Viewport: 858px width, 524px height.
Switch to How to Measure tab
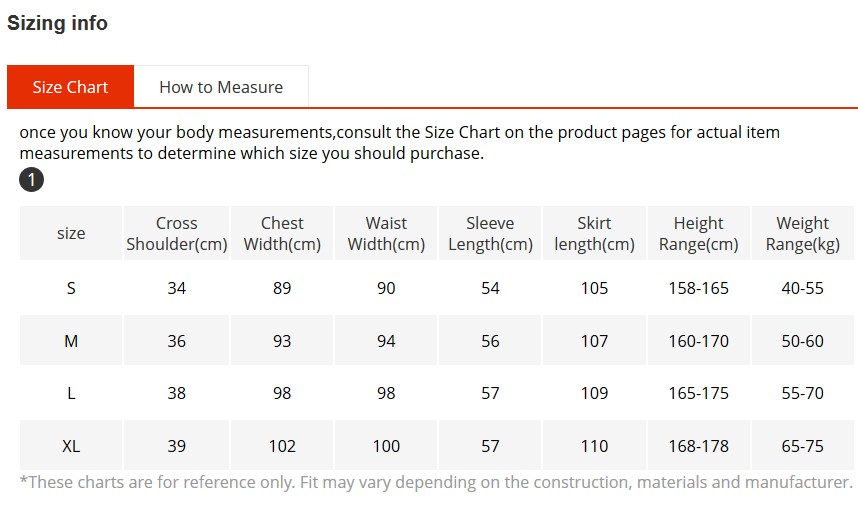point(221,87)
